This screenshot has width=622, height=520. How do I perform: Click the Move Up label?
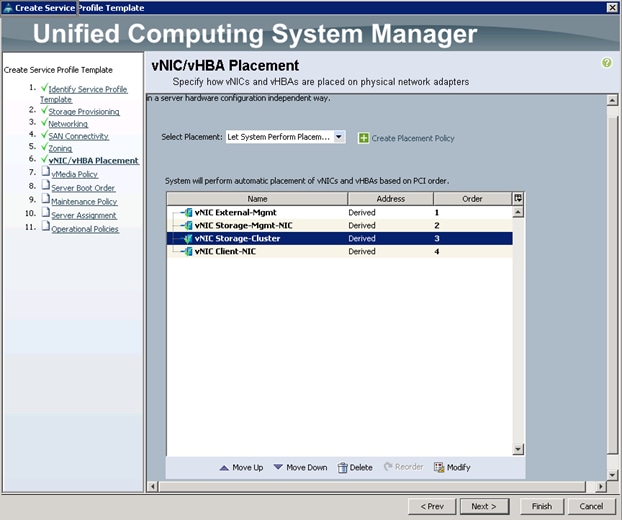(x=248, y=468)
